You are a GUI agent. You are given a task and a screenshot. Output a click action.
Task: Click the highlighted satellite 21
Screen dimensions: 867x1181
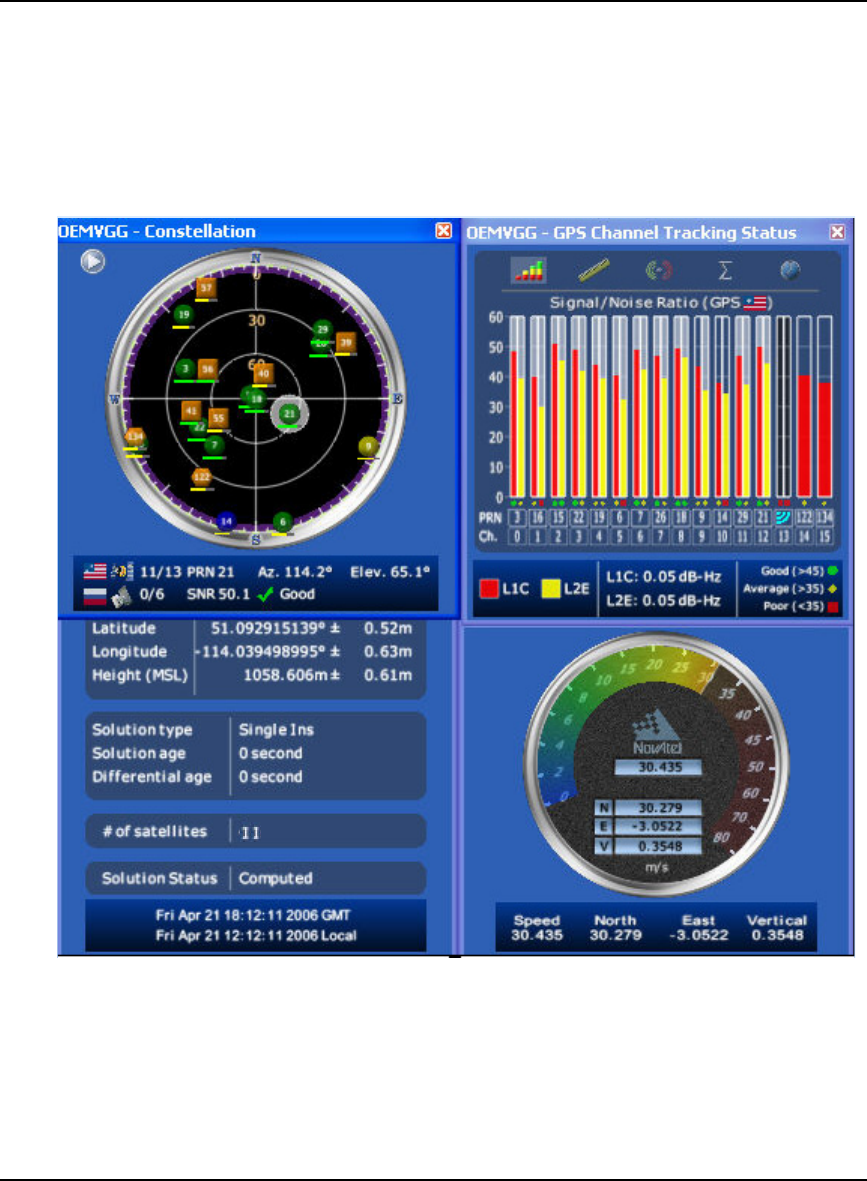[x=289, y=414]
